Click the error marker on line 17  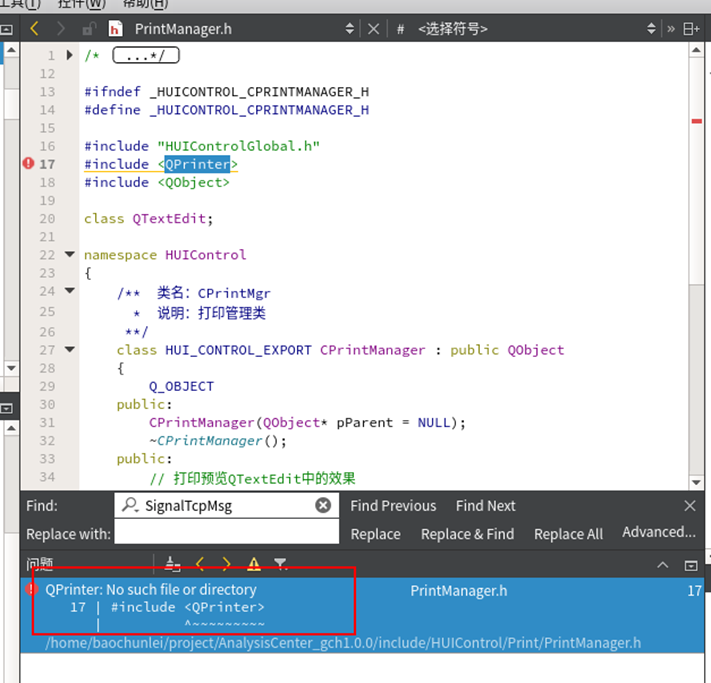tap(29, 163)
